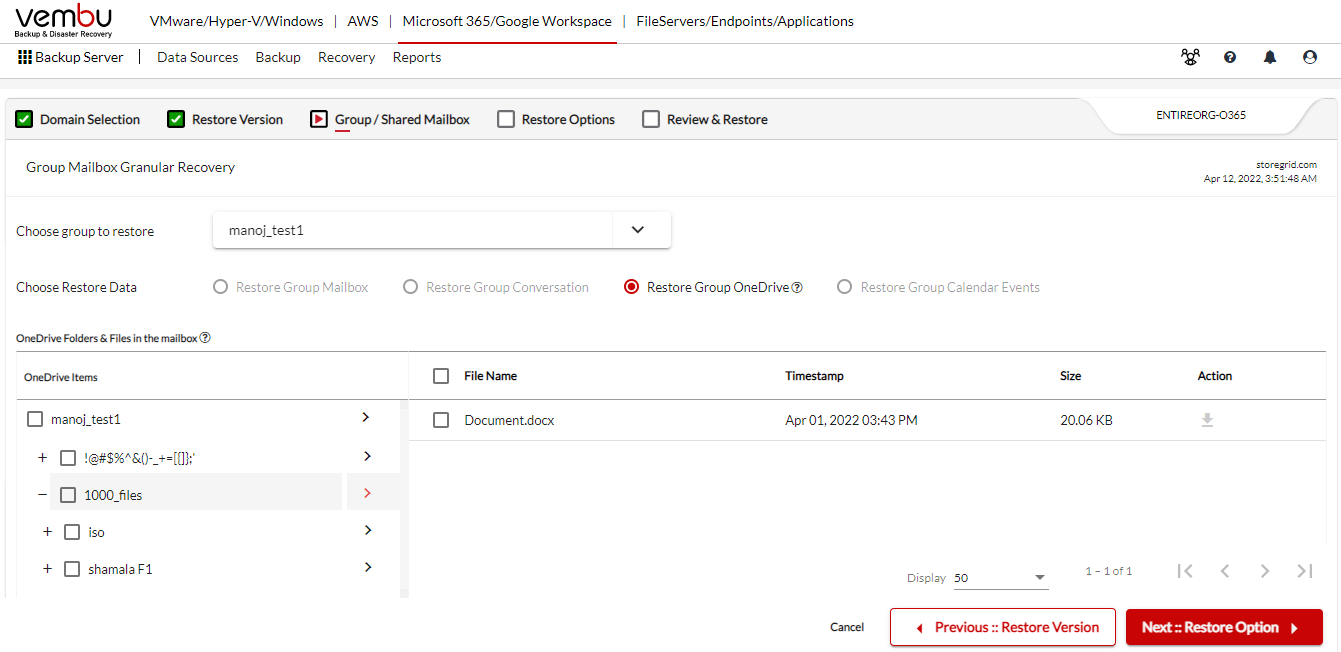1341x652 pixels.
Task: Click the arrow next to iso folder
Action: (368, 530)
